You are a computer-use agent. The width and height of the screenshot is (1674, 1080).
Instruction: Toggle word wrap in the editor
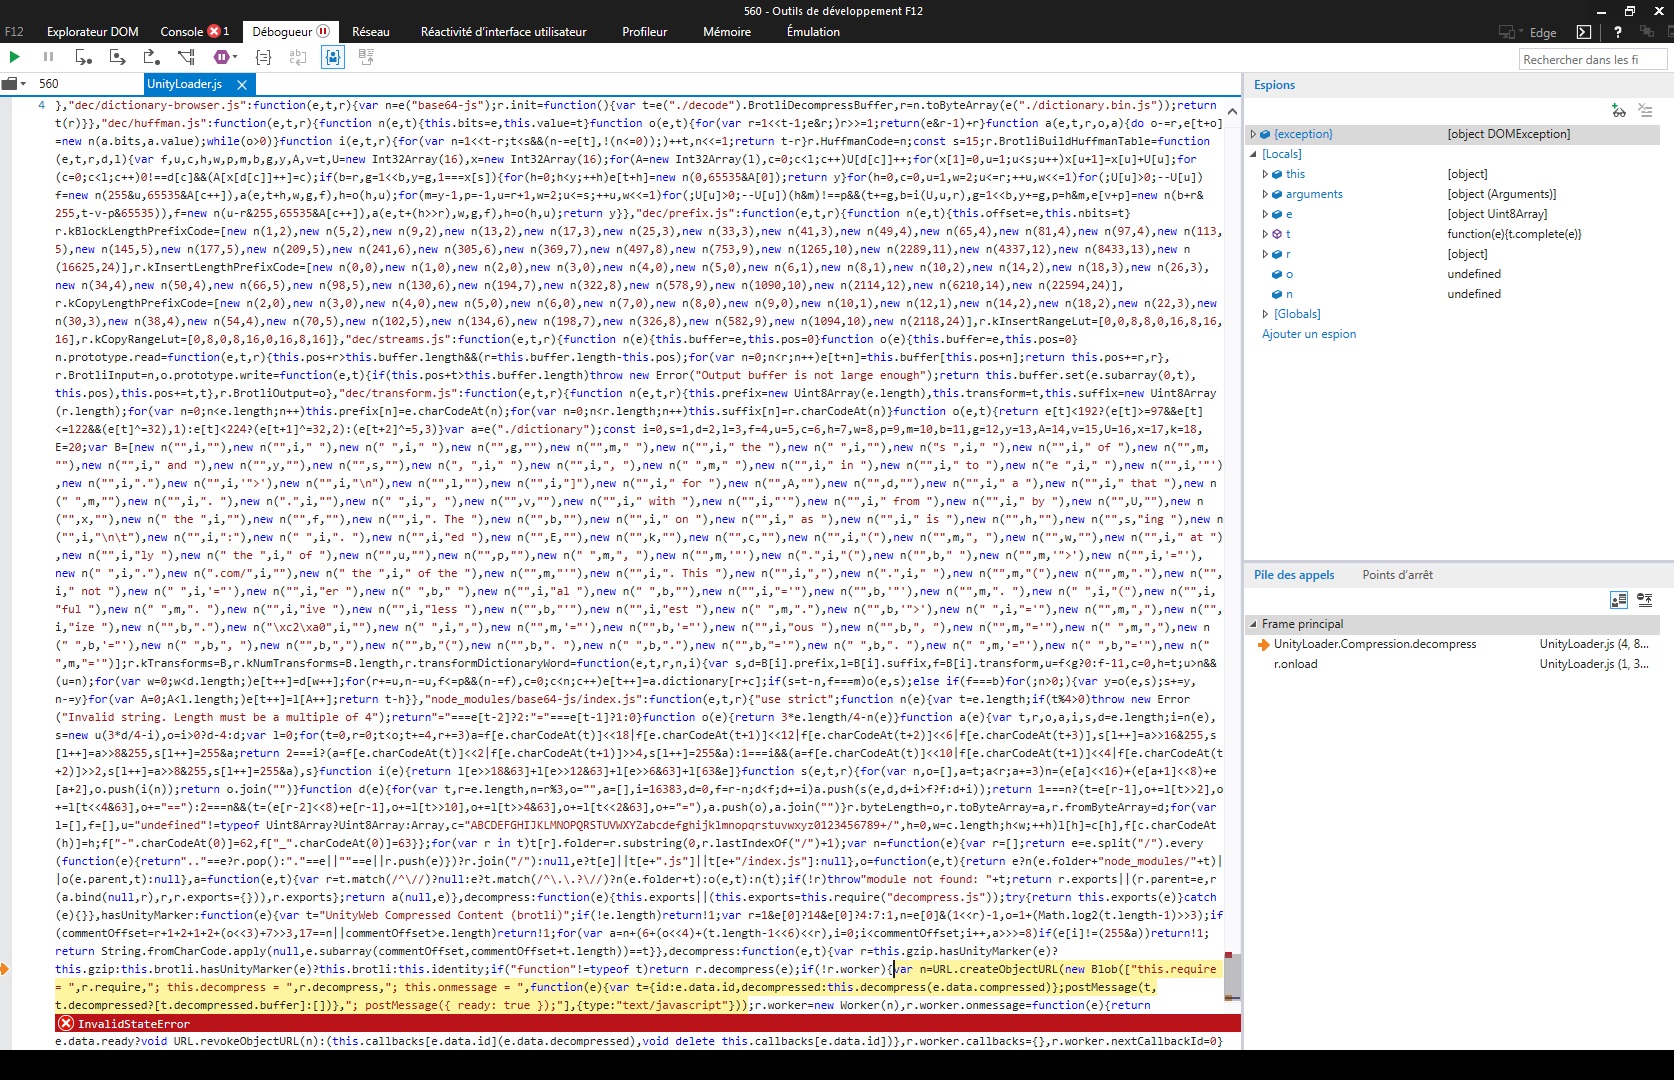pyautogui.click(x=298, y=57)
